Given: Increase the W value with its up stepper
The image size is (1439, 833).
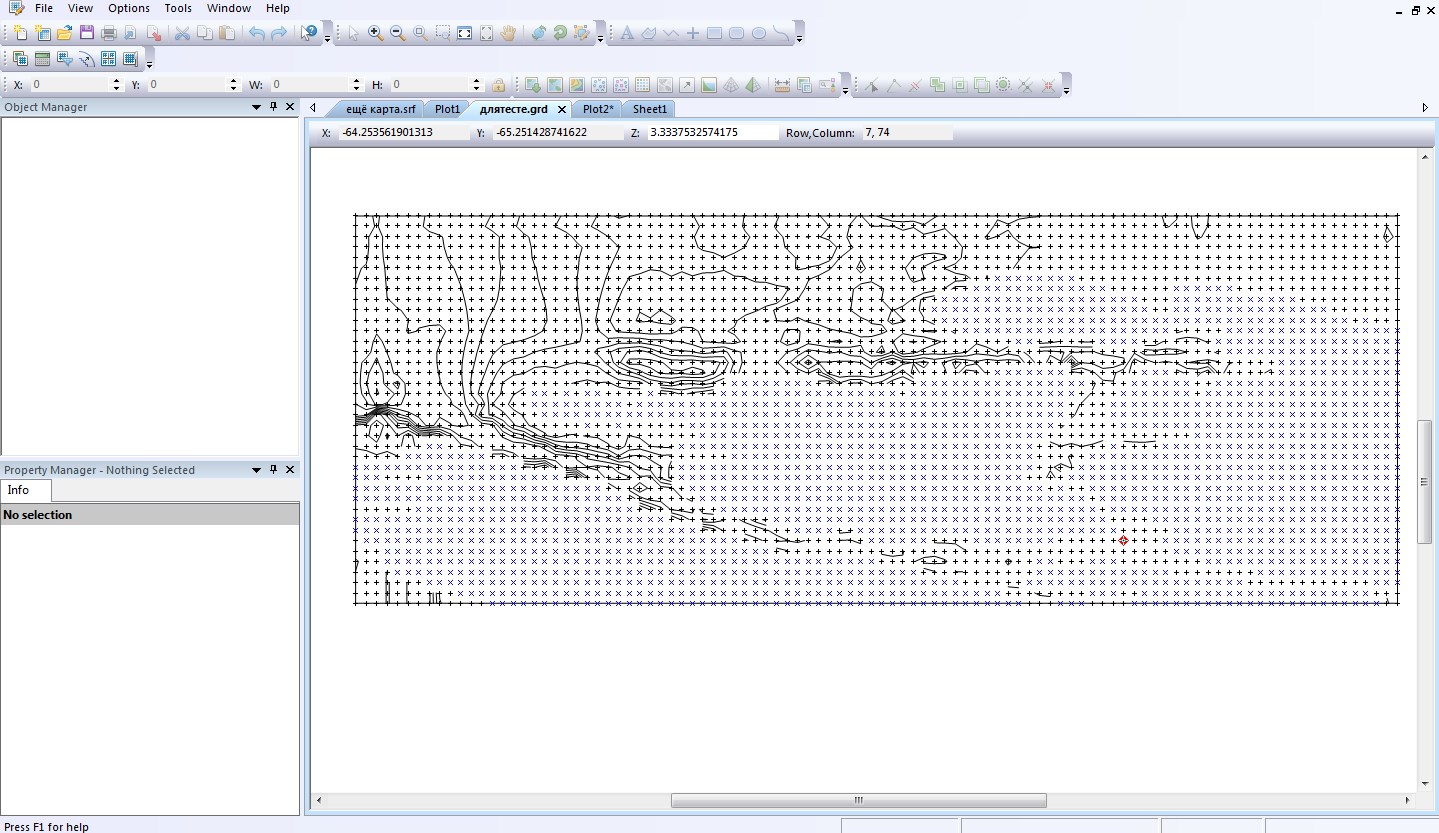Looking at the screenshot, I should click(x=356, y=80).
